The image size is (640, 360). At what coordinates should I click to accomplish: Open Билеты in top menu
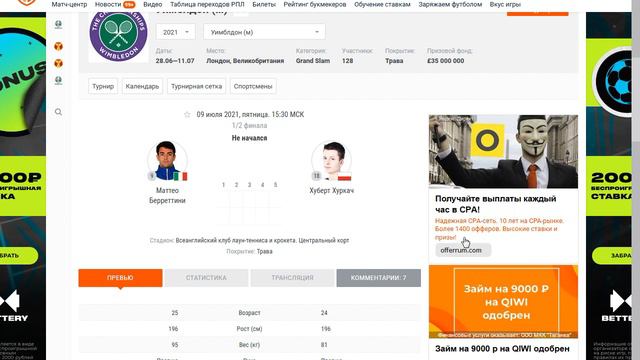tap(264, 4)
